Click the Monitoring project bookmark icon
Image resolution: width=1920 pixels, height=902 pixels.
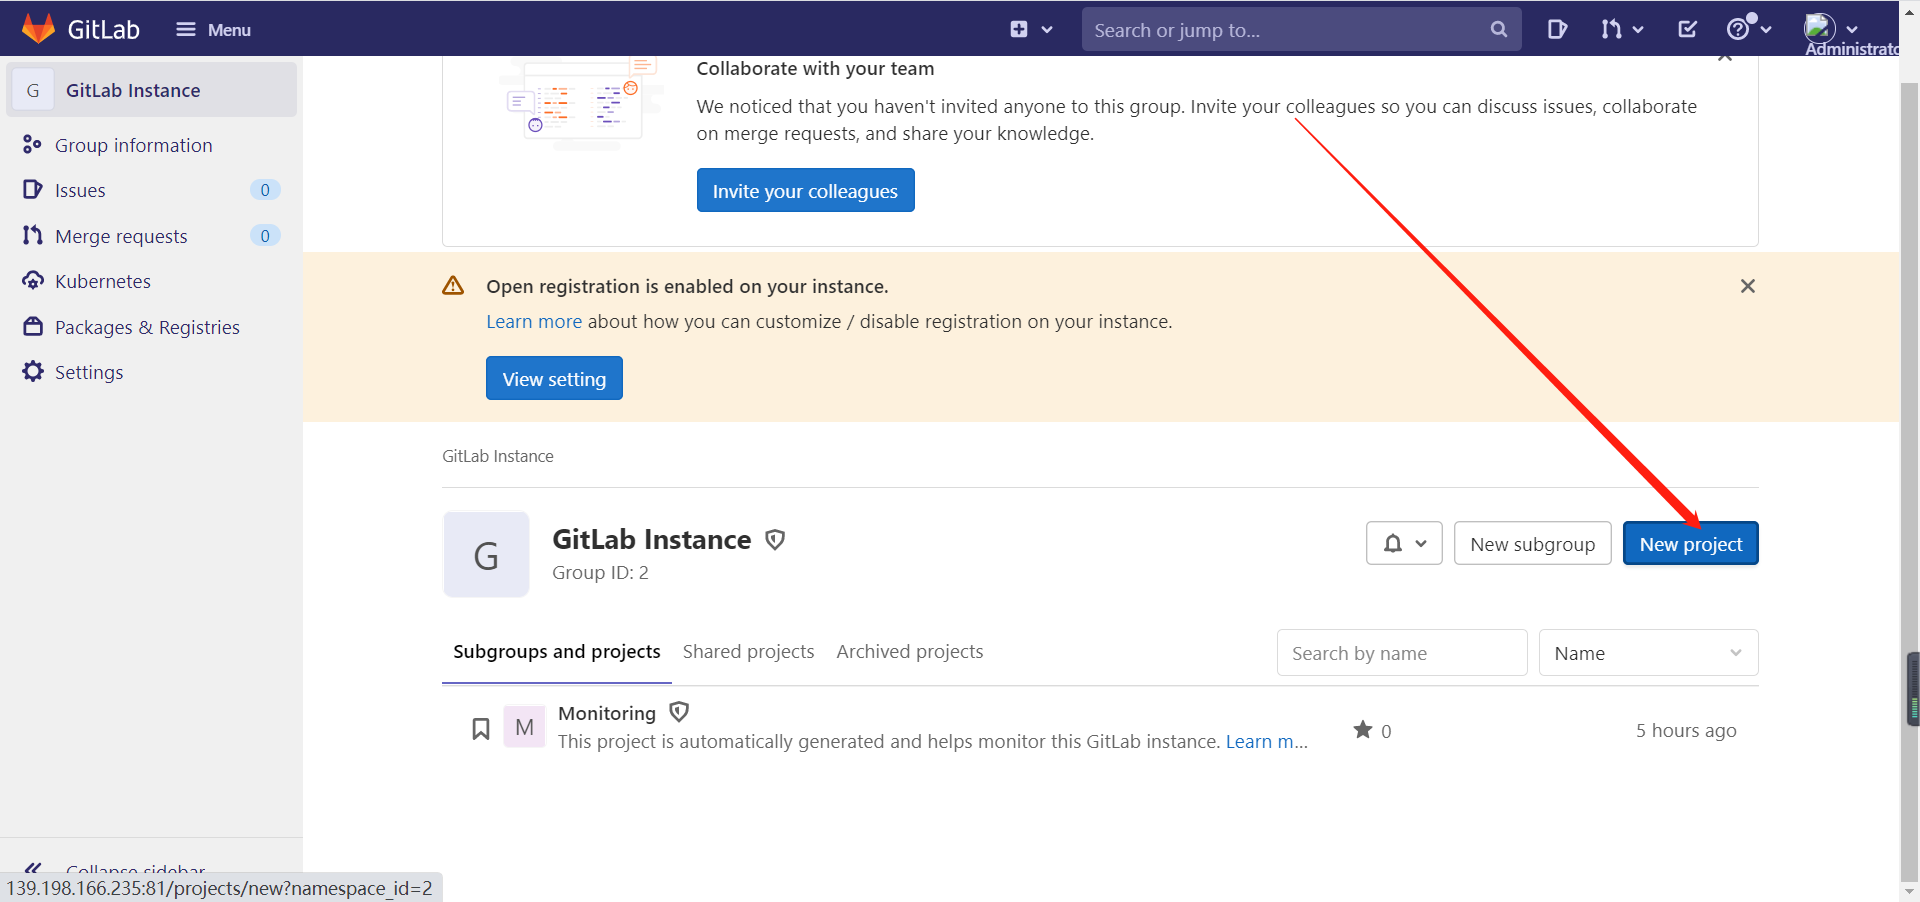pos(481,729)
